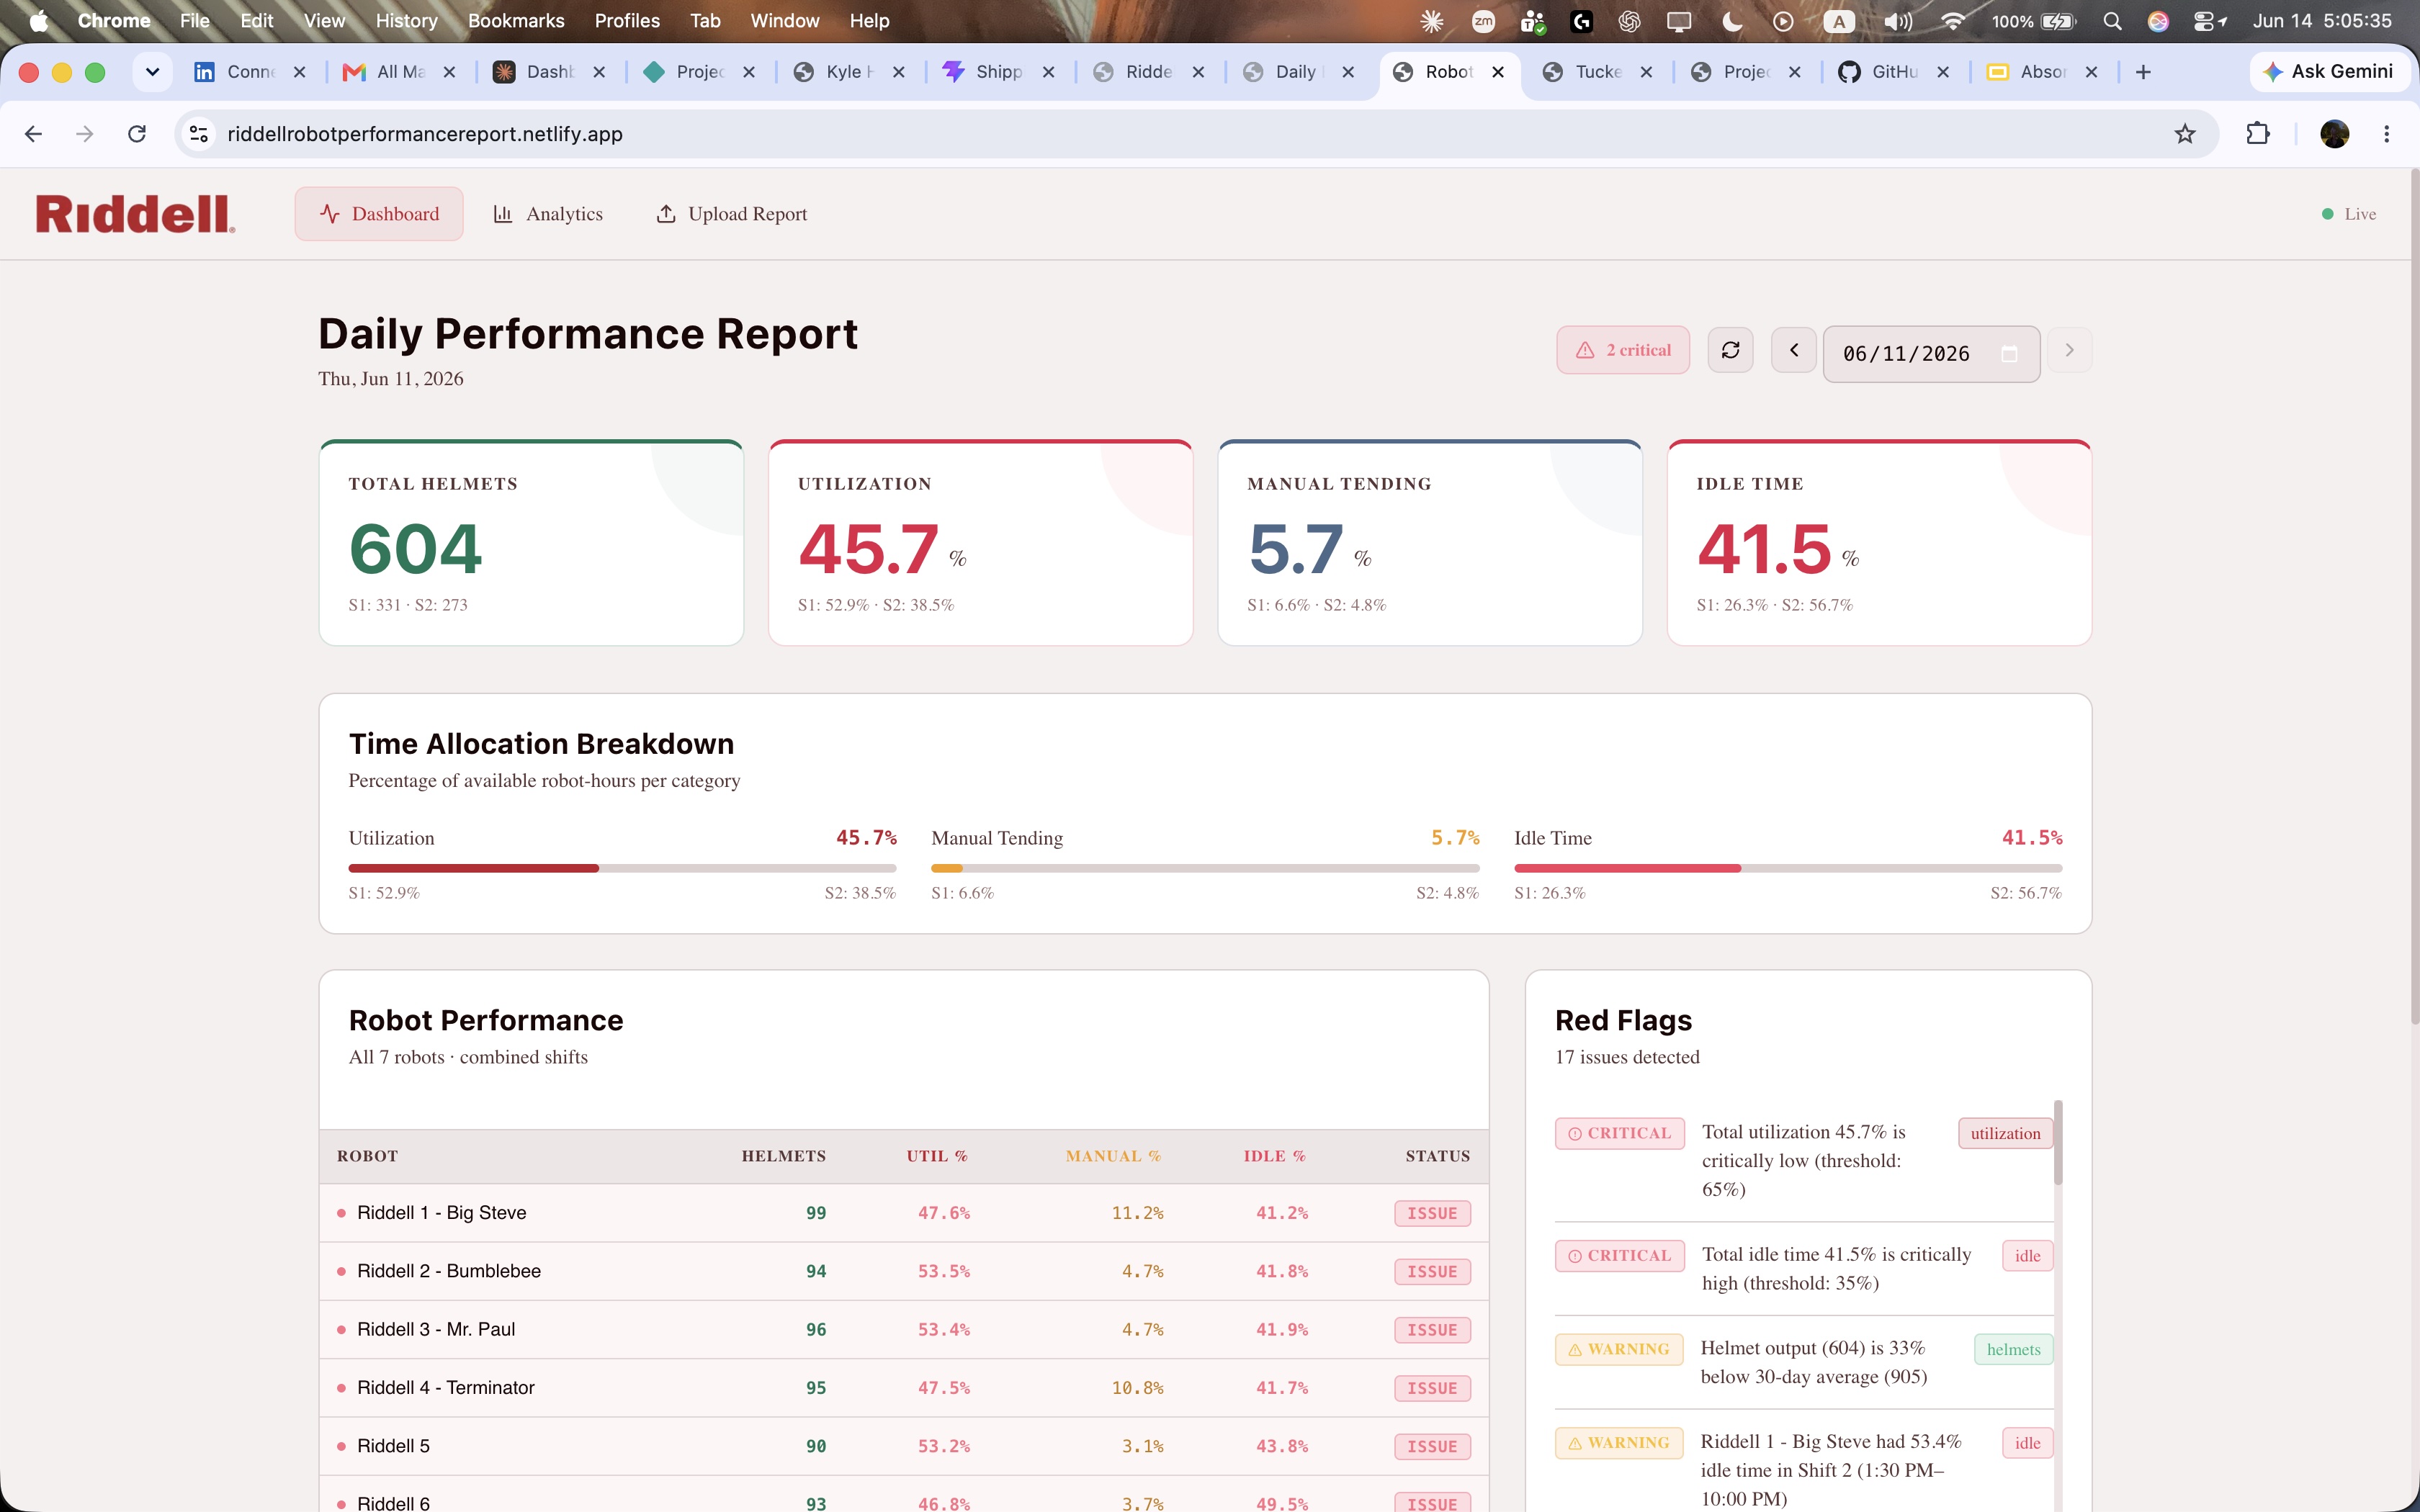Click the Utilization progress bar
This screenshot has width=2420, height=1512.
click(x=622, y=868)
